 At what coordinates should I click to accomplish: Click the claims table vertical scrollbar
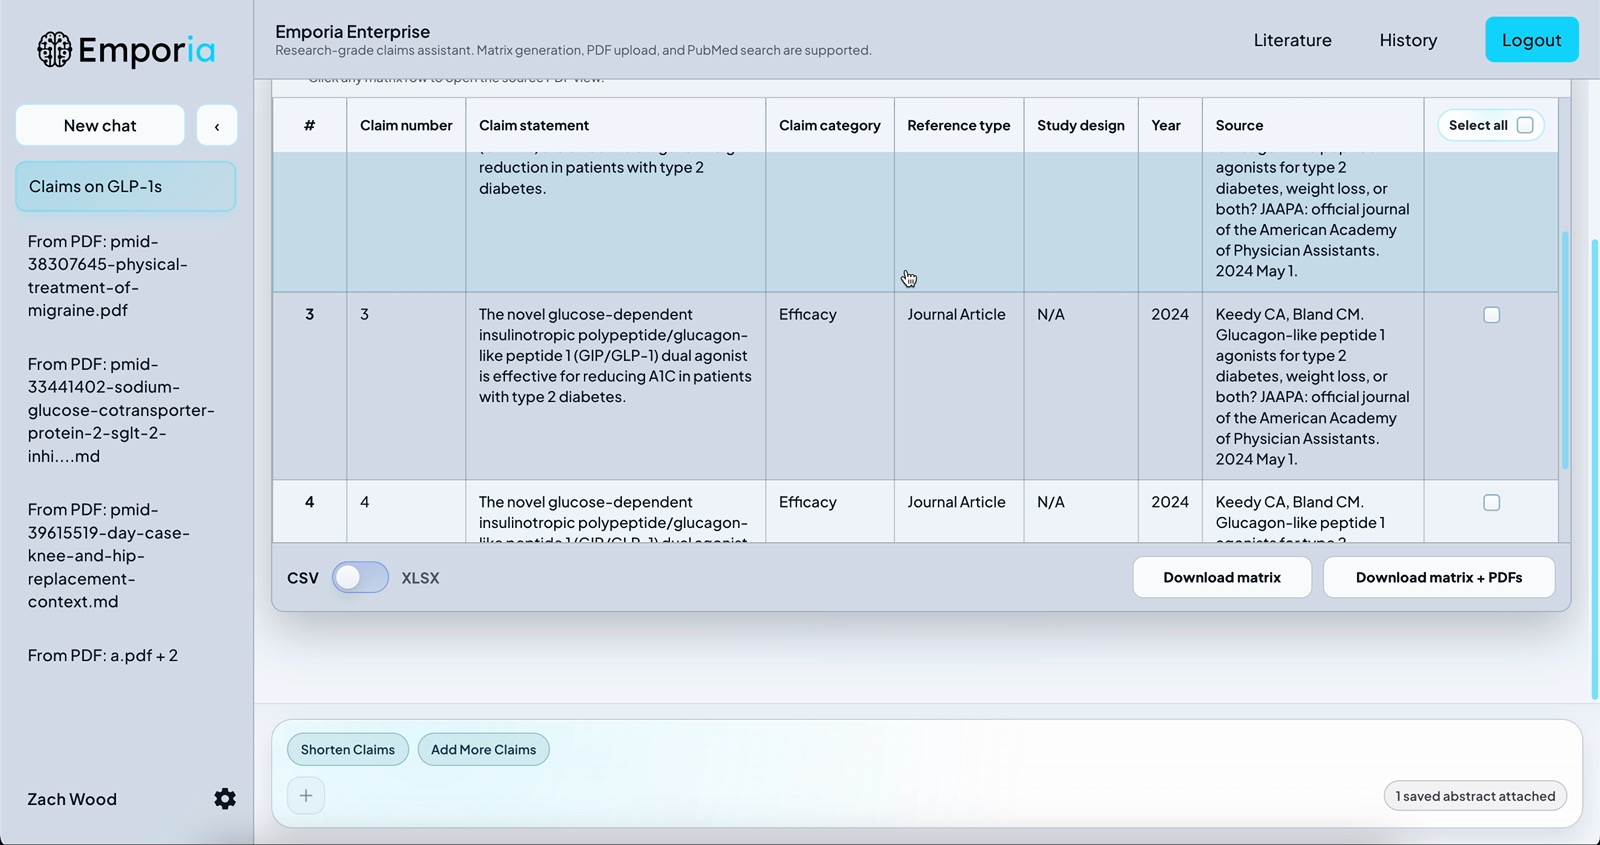tap(1565, 350)
